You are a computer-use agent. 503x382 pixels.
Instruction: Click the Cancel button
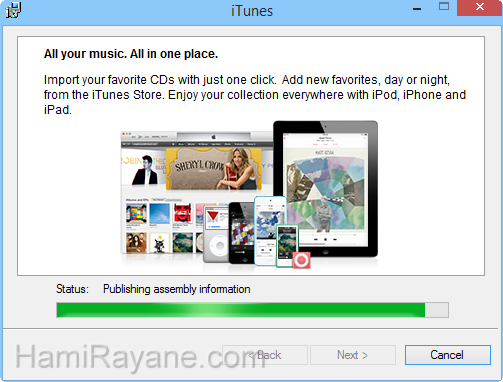tap(448, 355)
